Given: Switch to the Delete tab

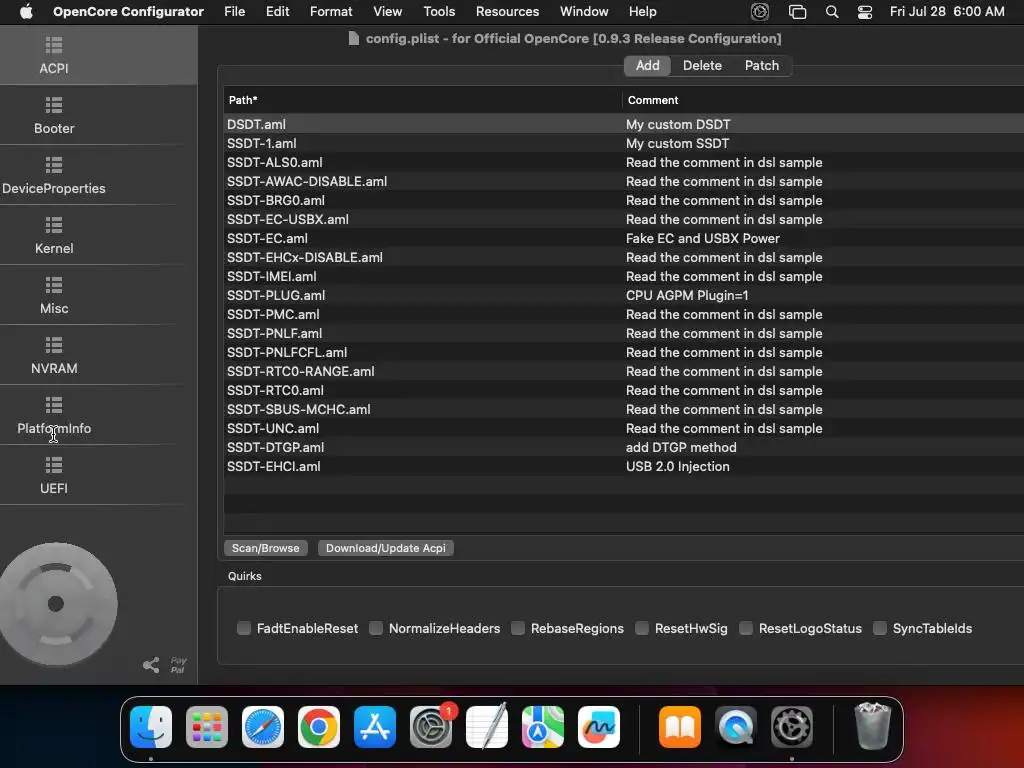Looking at the screenshot, I should tap(702, 65).
